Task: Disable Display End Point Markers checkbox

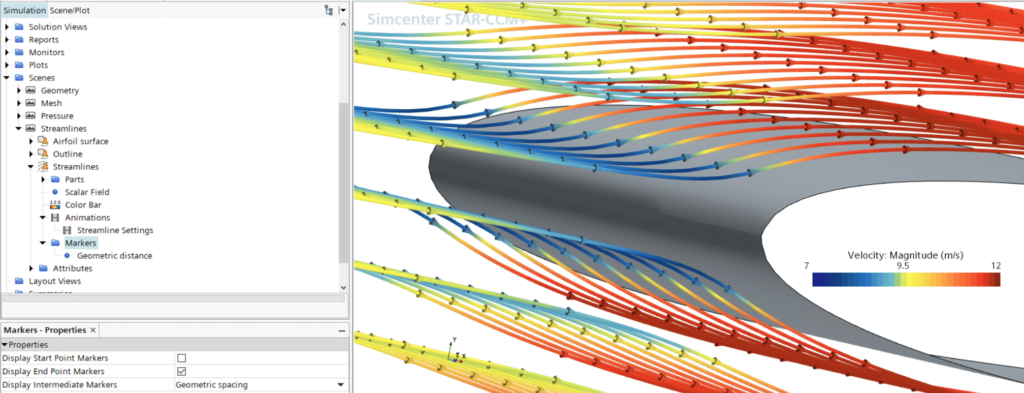Action: click(x=182, y=371)
